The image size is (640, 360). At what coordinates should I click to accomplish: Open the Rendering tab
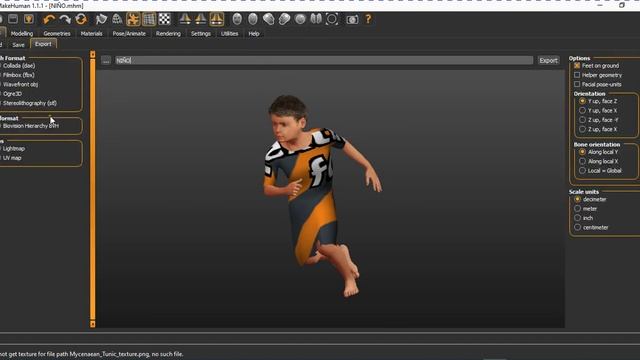168,33
